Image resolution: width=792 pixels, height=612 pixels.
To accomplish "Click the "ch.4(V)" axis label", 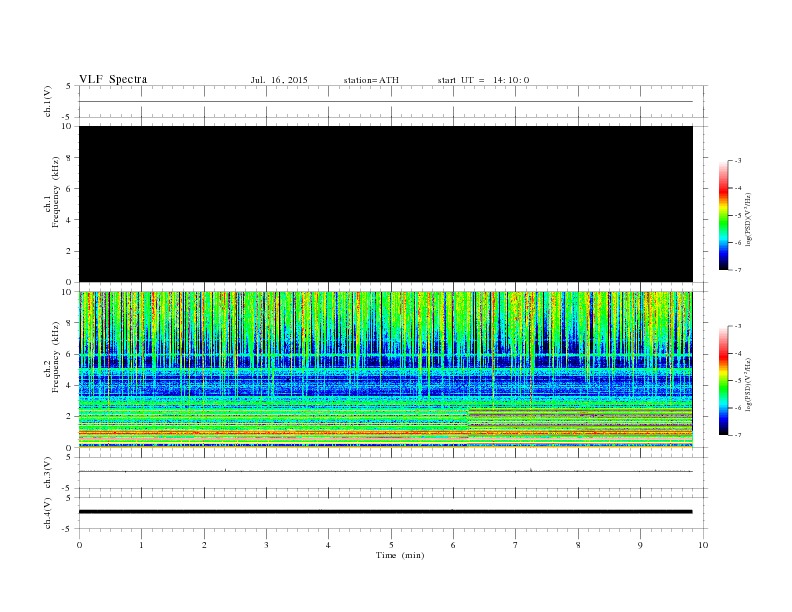I will (x=48, y=513).
